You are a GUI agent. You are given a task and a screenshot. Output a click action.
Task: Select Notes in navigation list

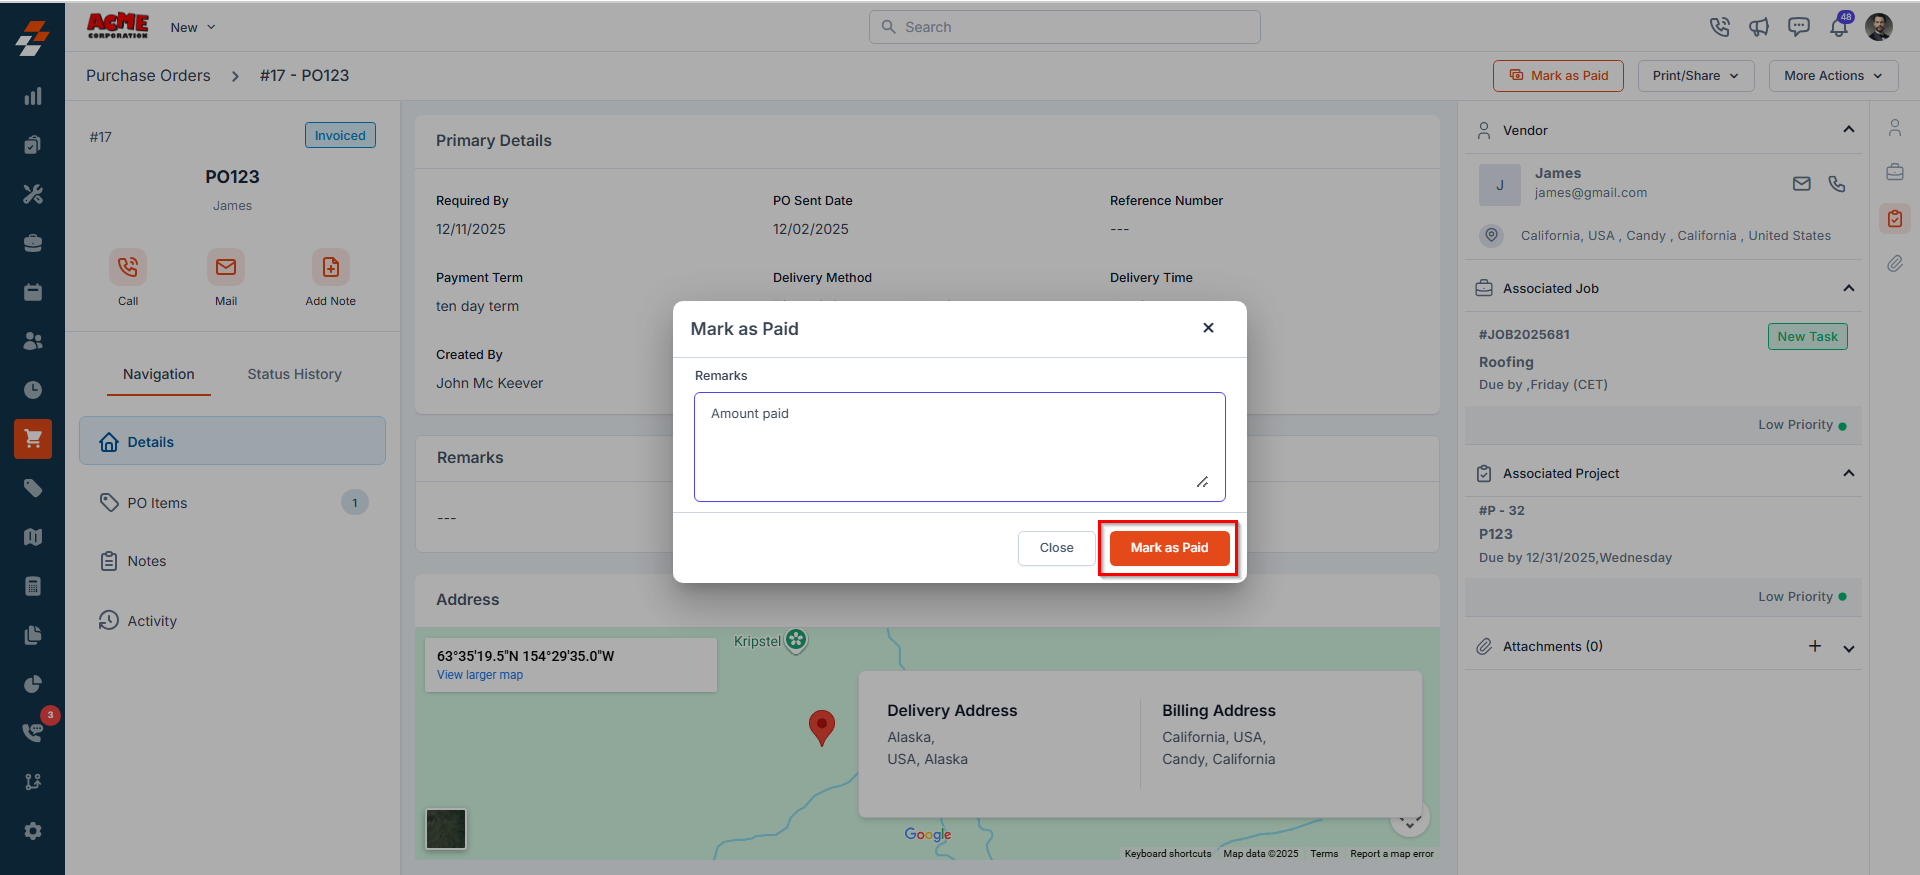coord(232,561)
